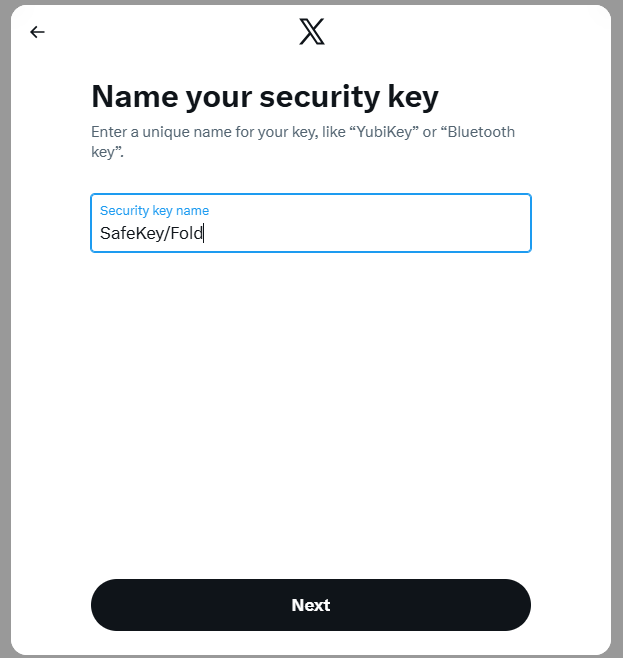Place cursor after "Fold" in the text field

pyautogui.click(x=204, y=234)
